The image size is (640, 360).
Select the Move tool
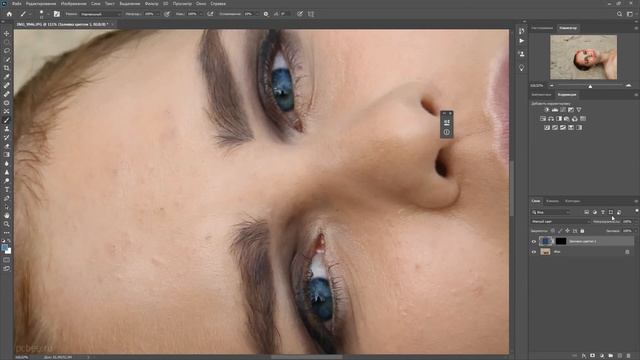point(7,33)
